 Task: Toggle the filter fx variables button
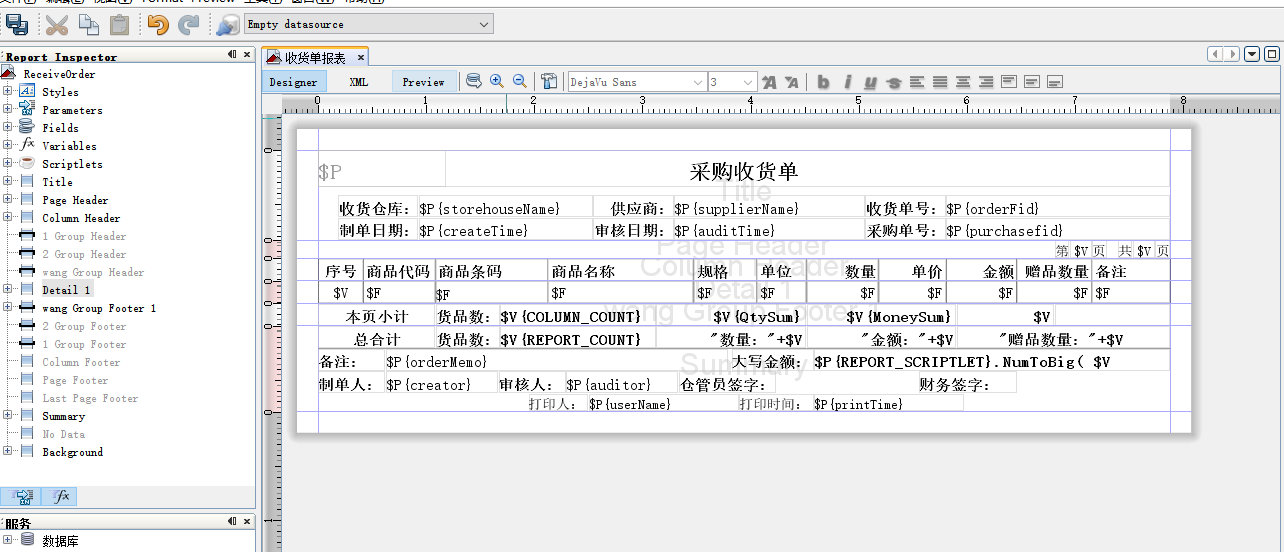(x=60, y=496)
